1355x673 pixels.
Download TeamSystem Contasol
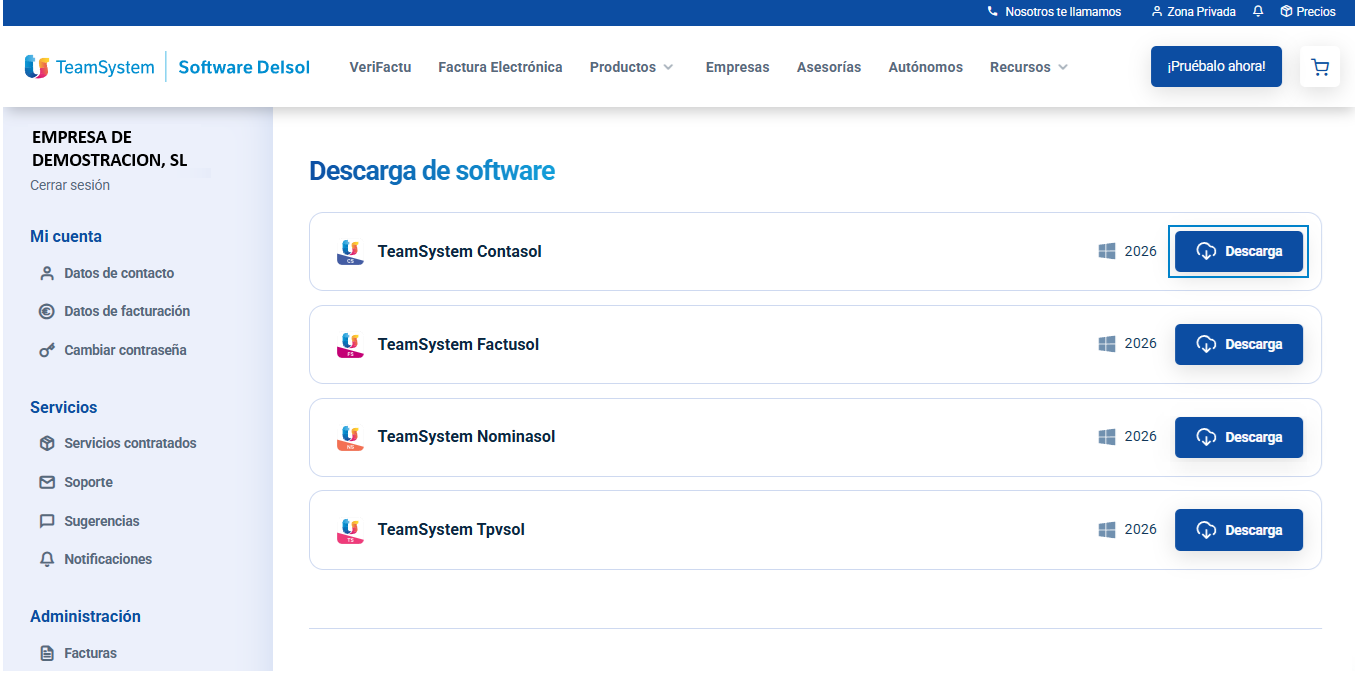point(1239,251)
